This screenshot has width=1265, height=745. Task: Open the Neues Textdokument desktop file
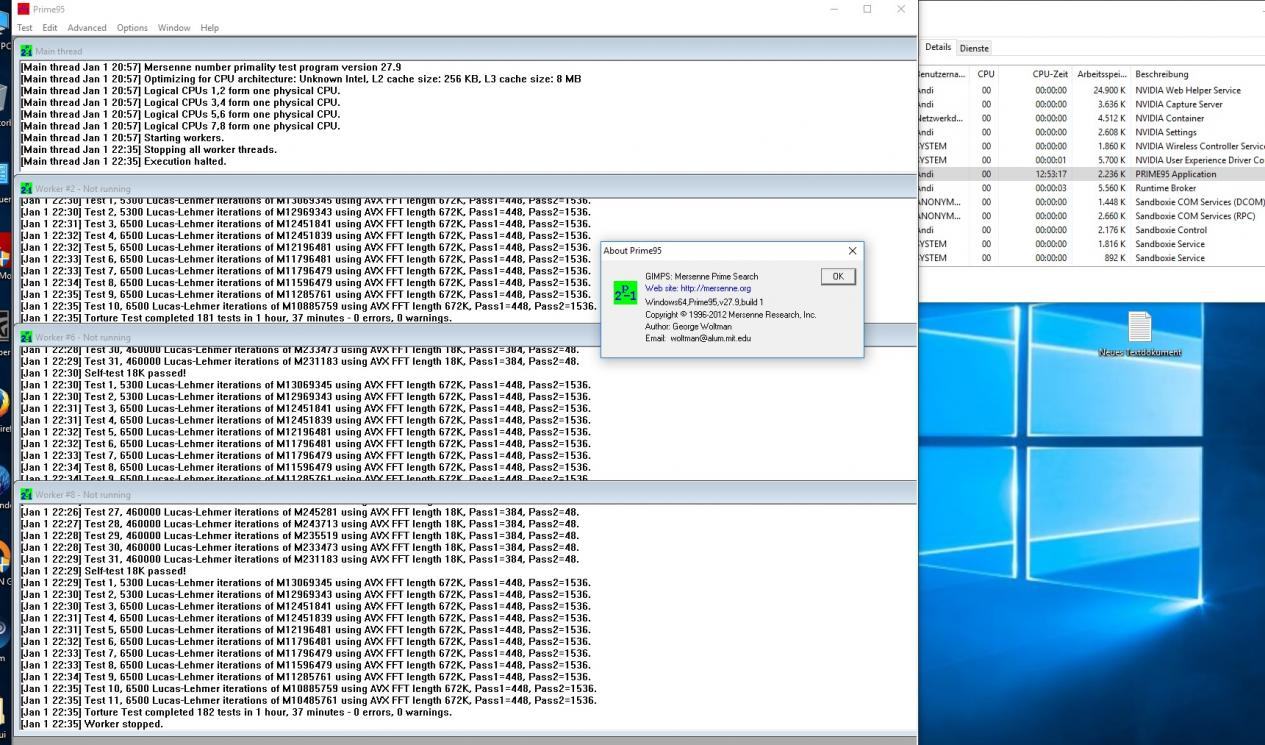pos(1140,335)
